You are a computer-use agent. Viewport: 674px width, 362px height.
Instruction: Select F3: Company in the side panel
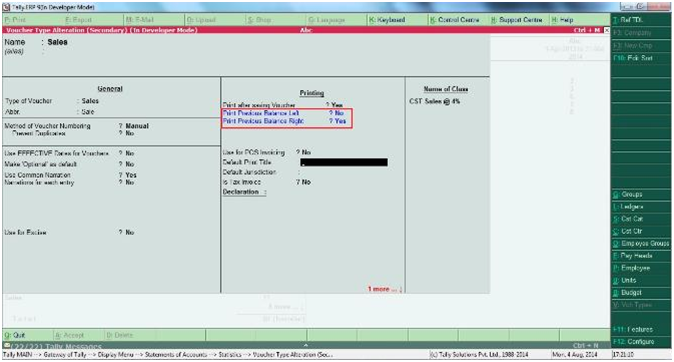640,33
